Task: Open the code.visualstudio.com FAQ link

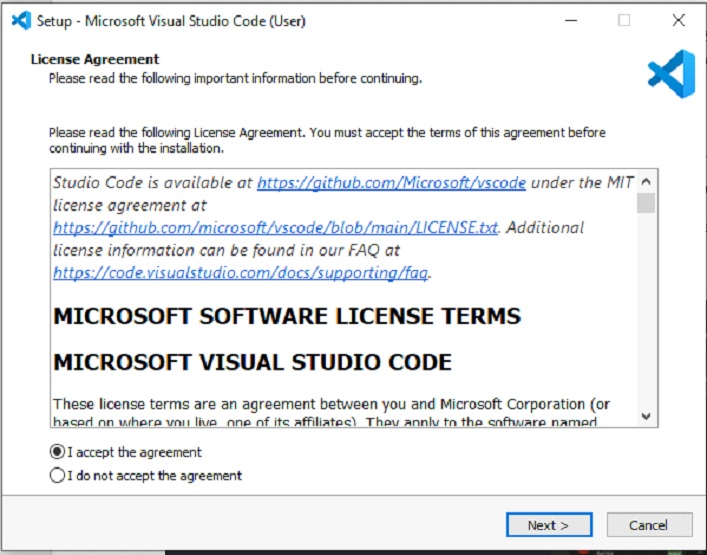Action: (x=240, y=273)
